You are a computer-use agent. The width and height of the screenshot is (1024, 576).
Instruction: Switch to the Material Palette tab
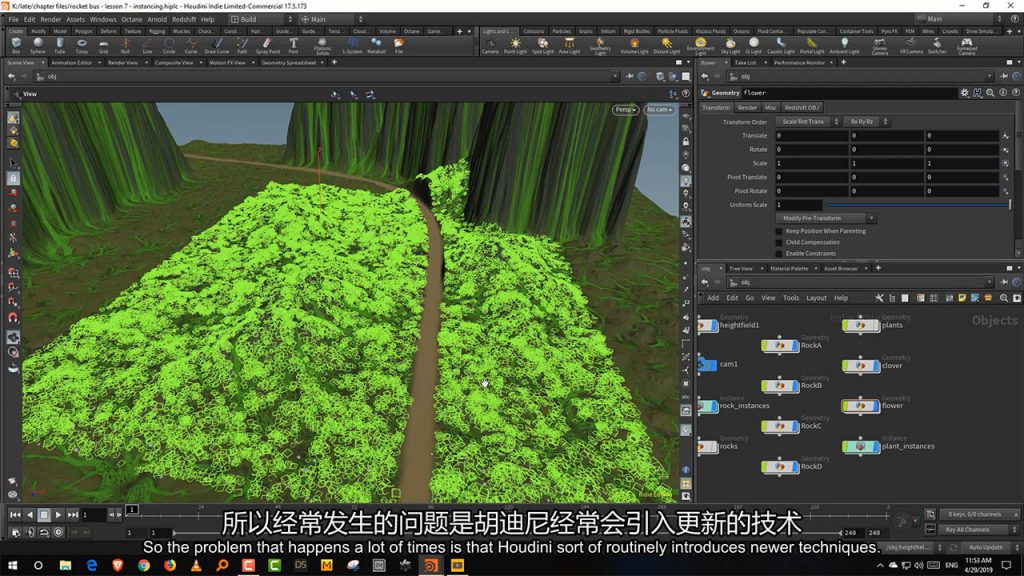pos(789,268)
